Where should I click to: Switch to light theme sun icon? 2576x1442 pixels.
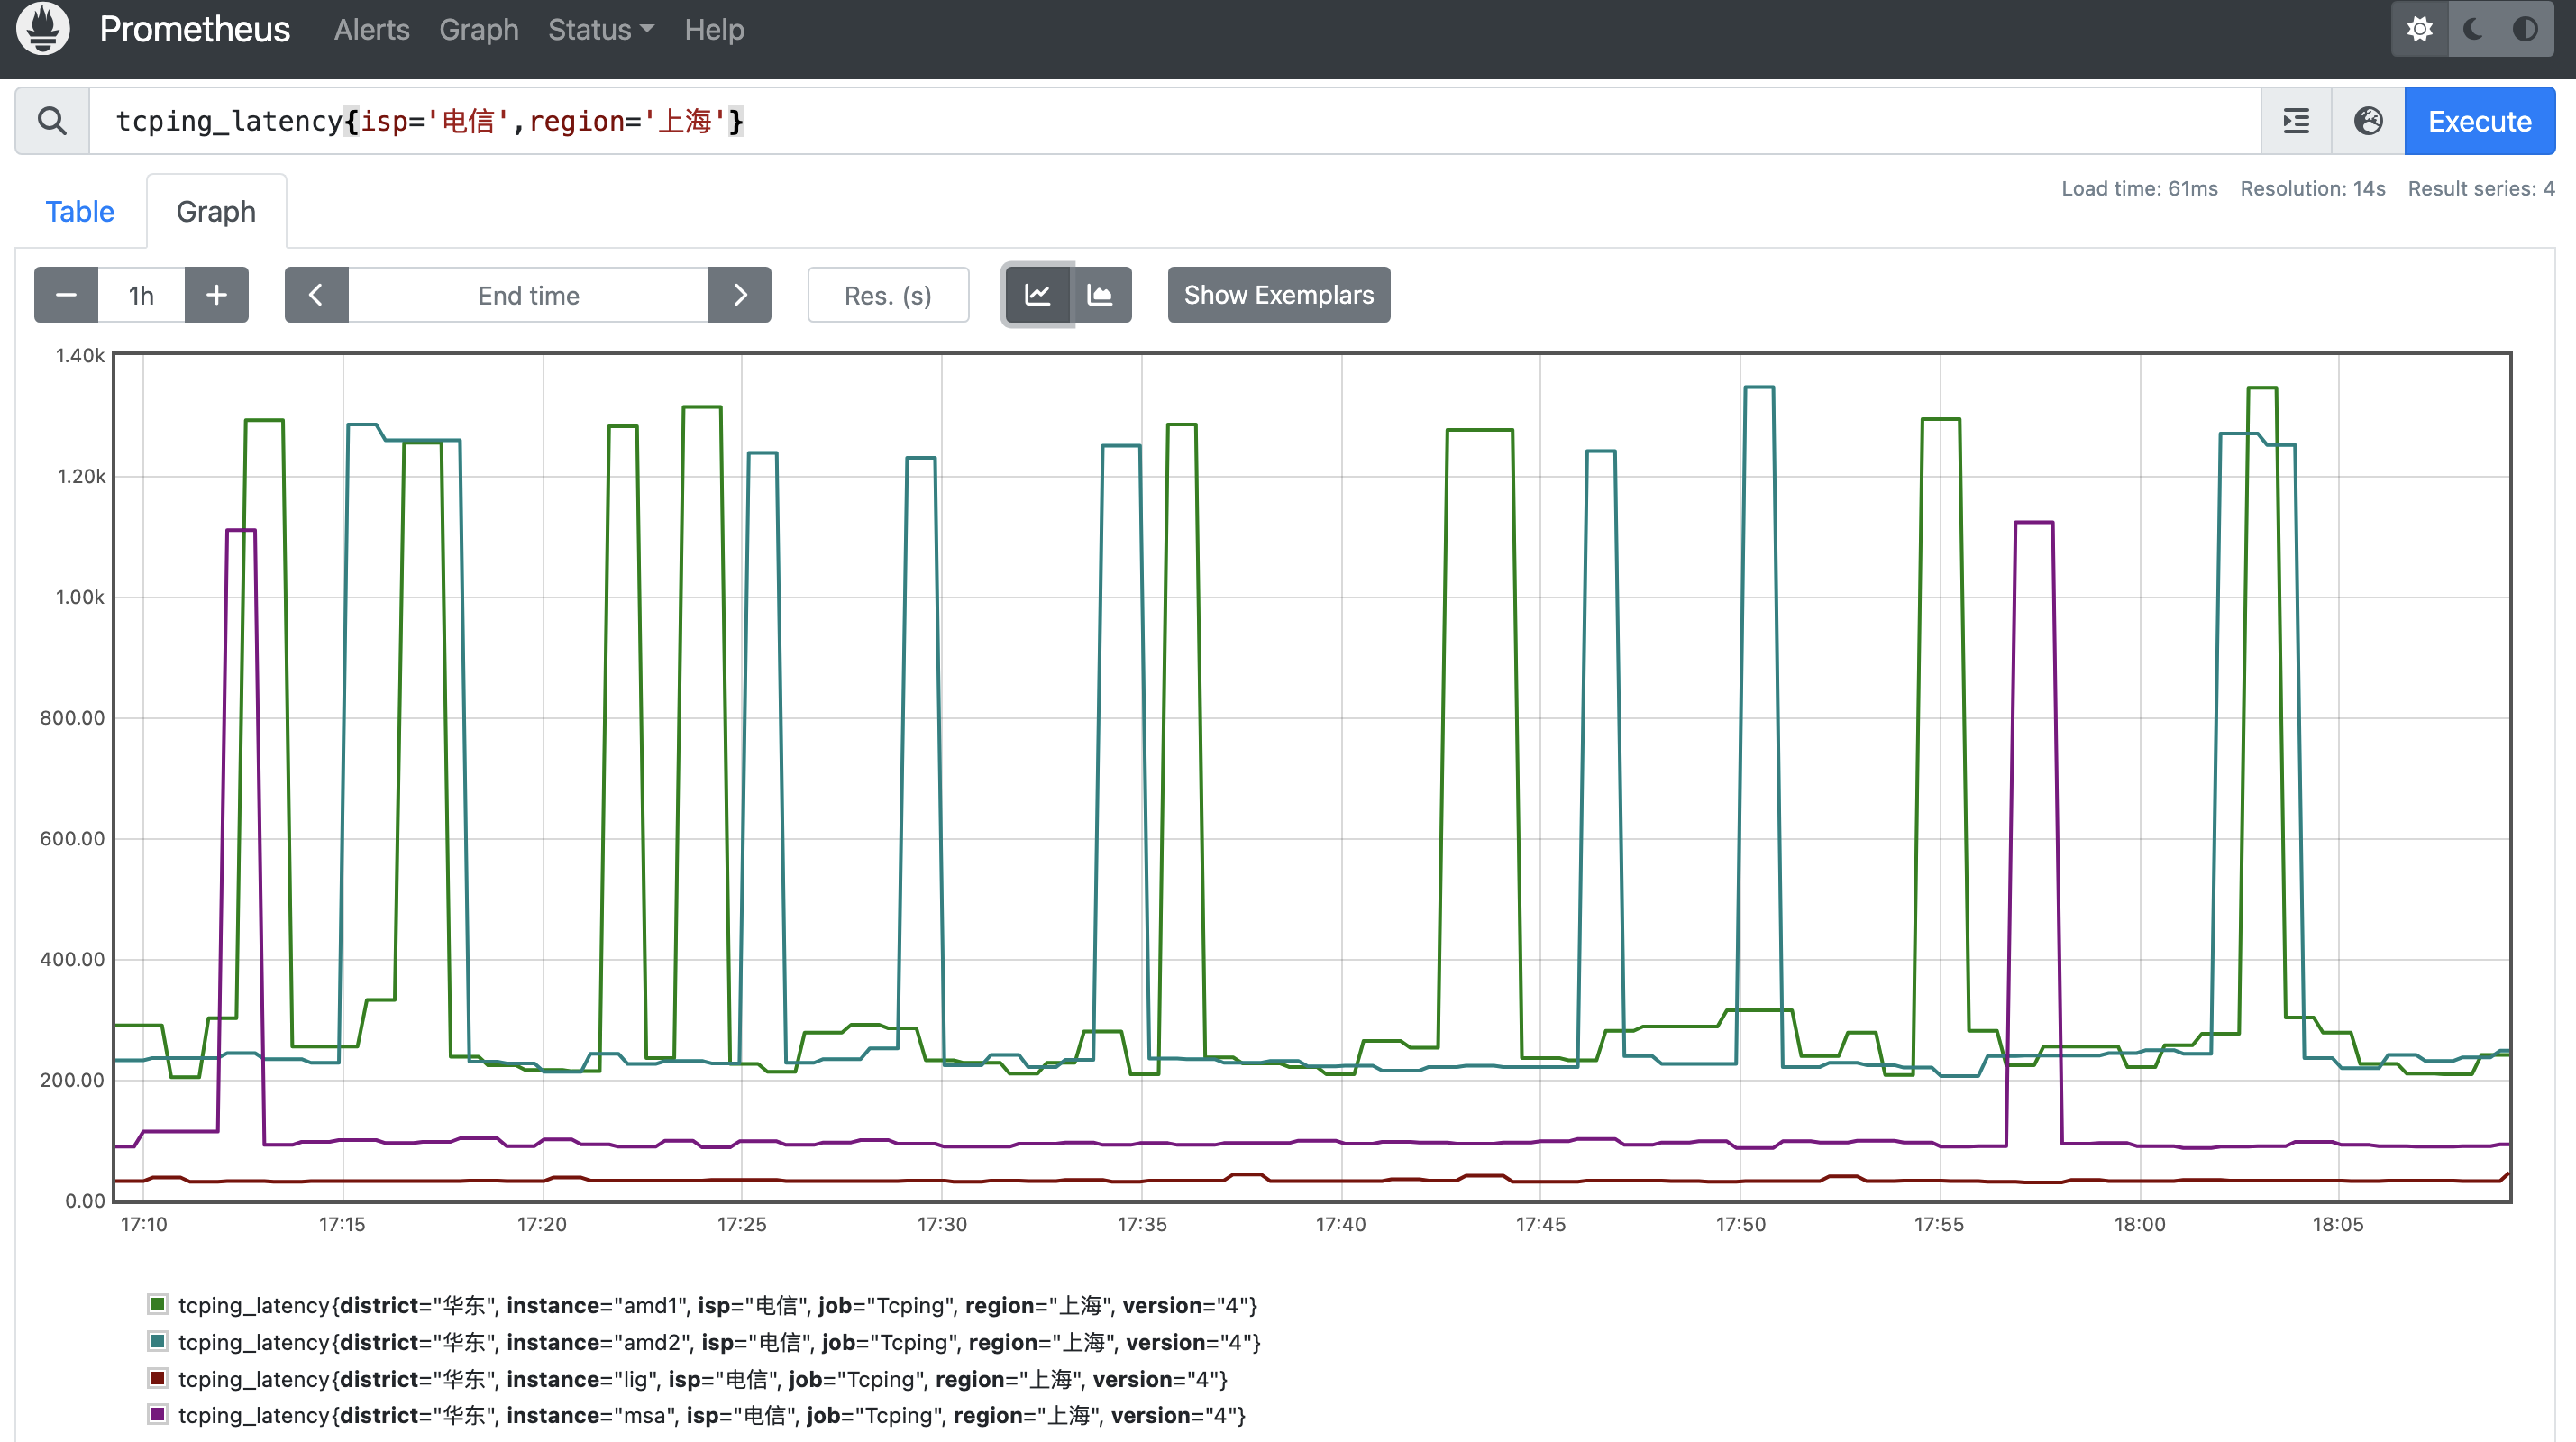tap(2419, 29)
